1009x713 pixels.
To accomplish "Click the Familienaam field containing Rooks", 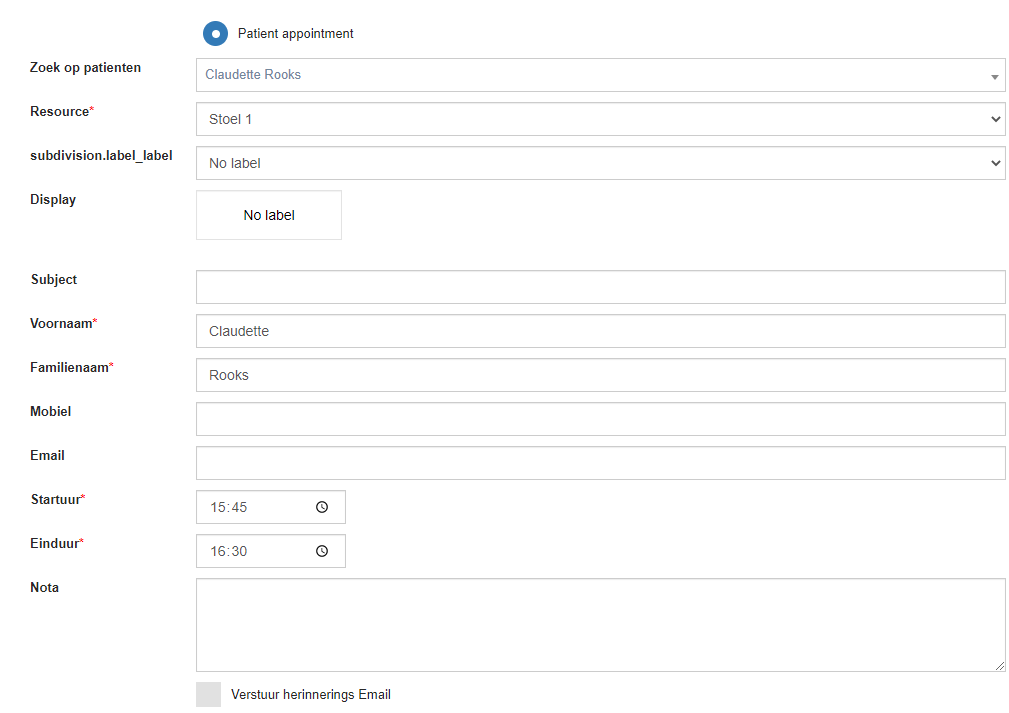I will coord(600,375).
